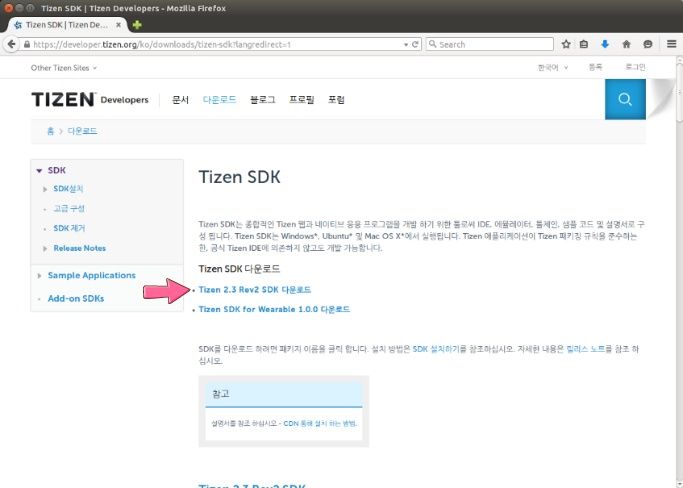Click the 홈 breadcrumb link
The width and height of the screenshot is (683, 488).
click(51, 131)
